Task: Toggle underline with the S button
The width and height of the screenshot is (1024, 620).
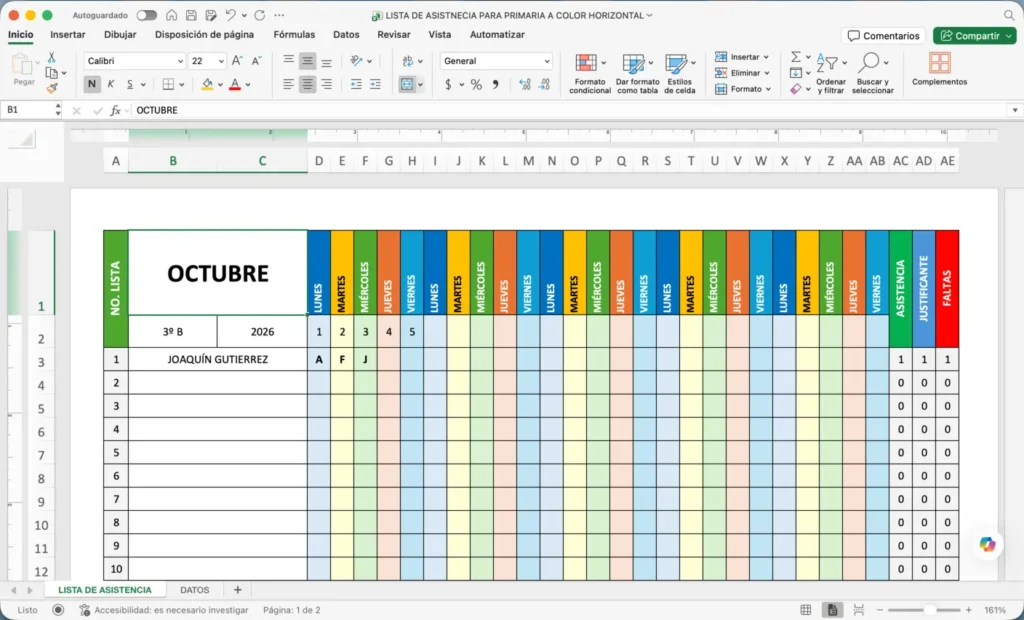Action: 130,84
